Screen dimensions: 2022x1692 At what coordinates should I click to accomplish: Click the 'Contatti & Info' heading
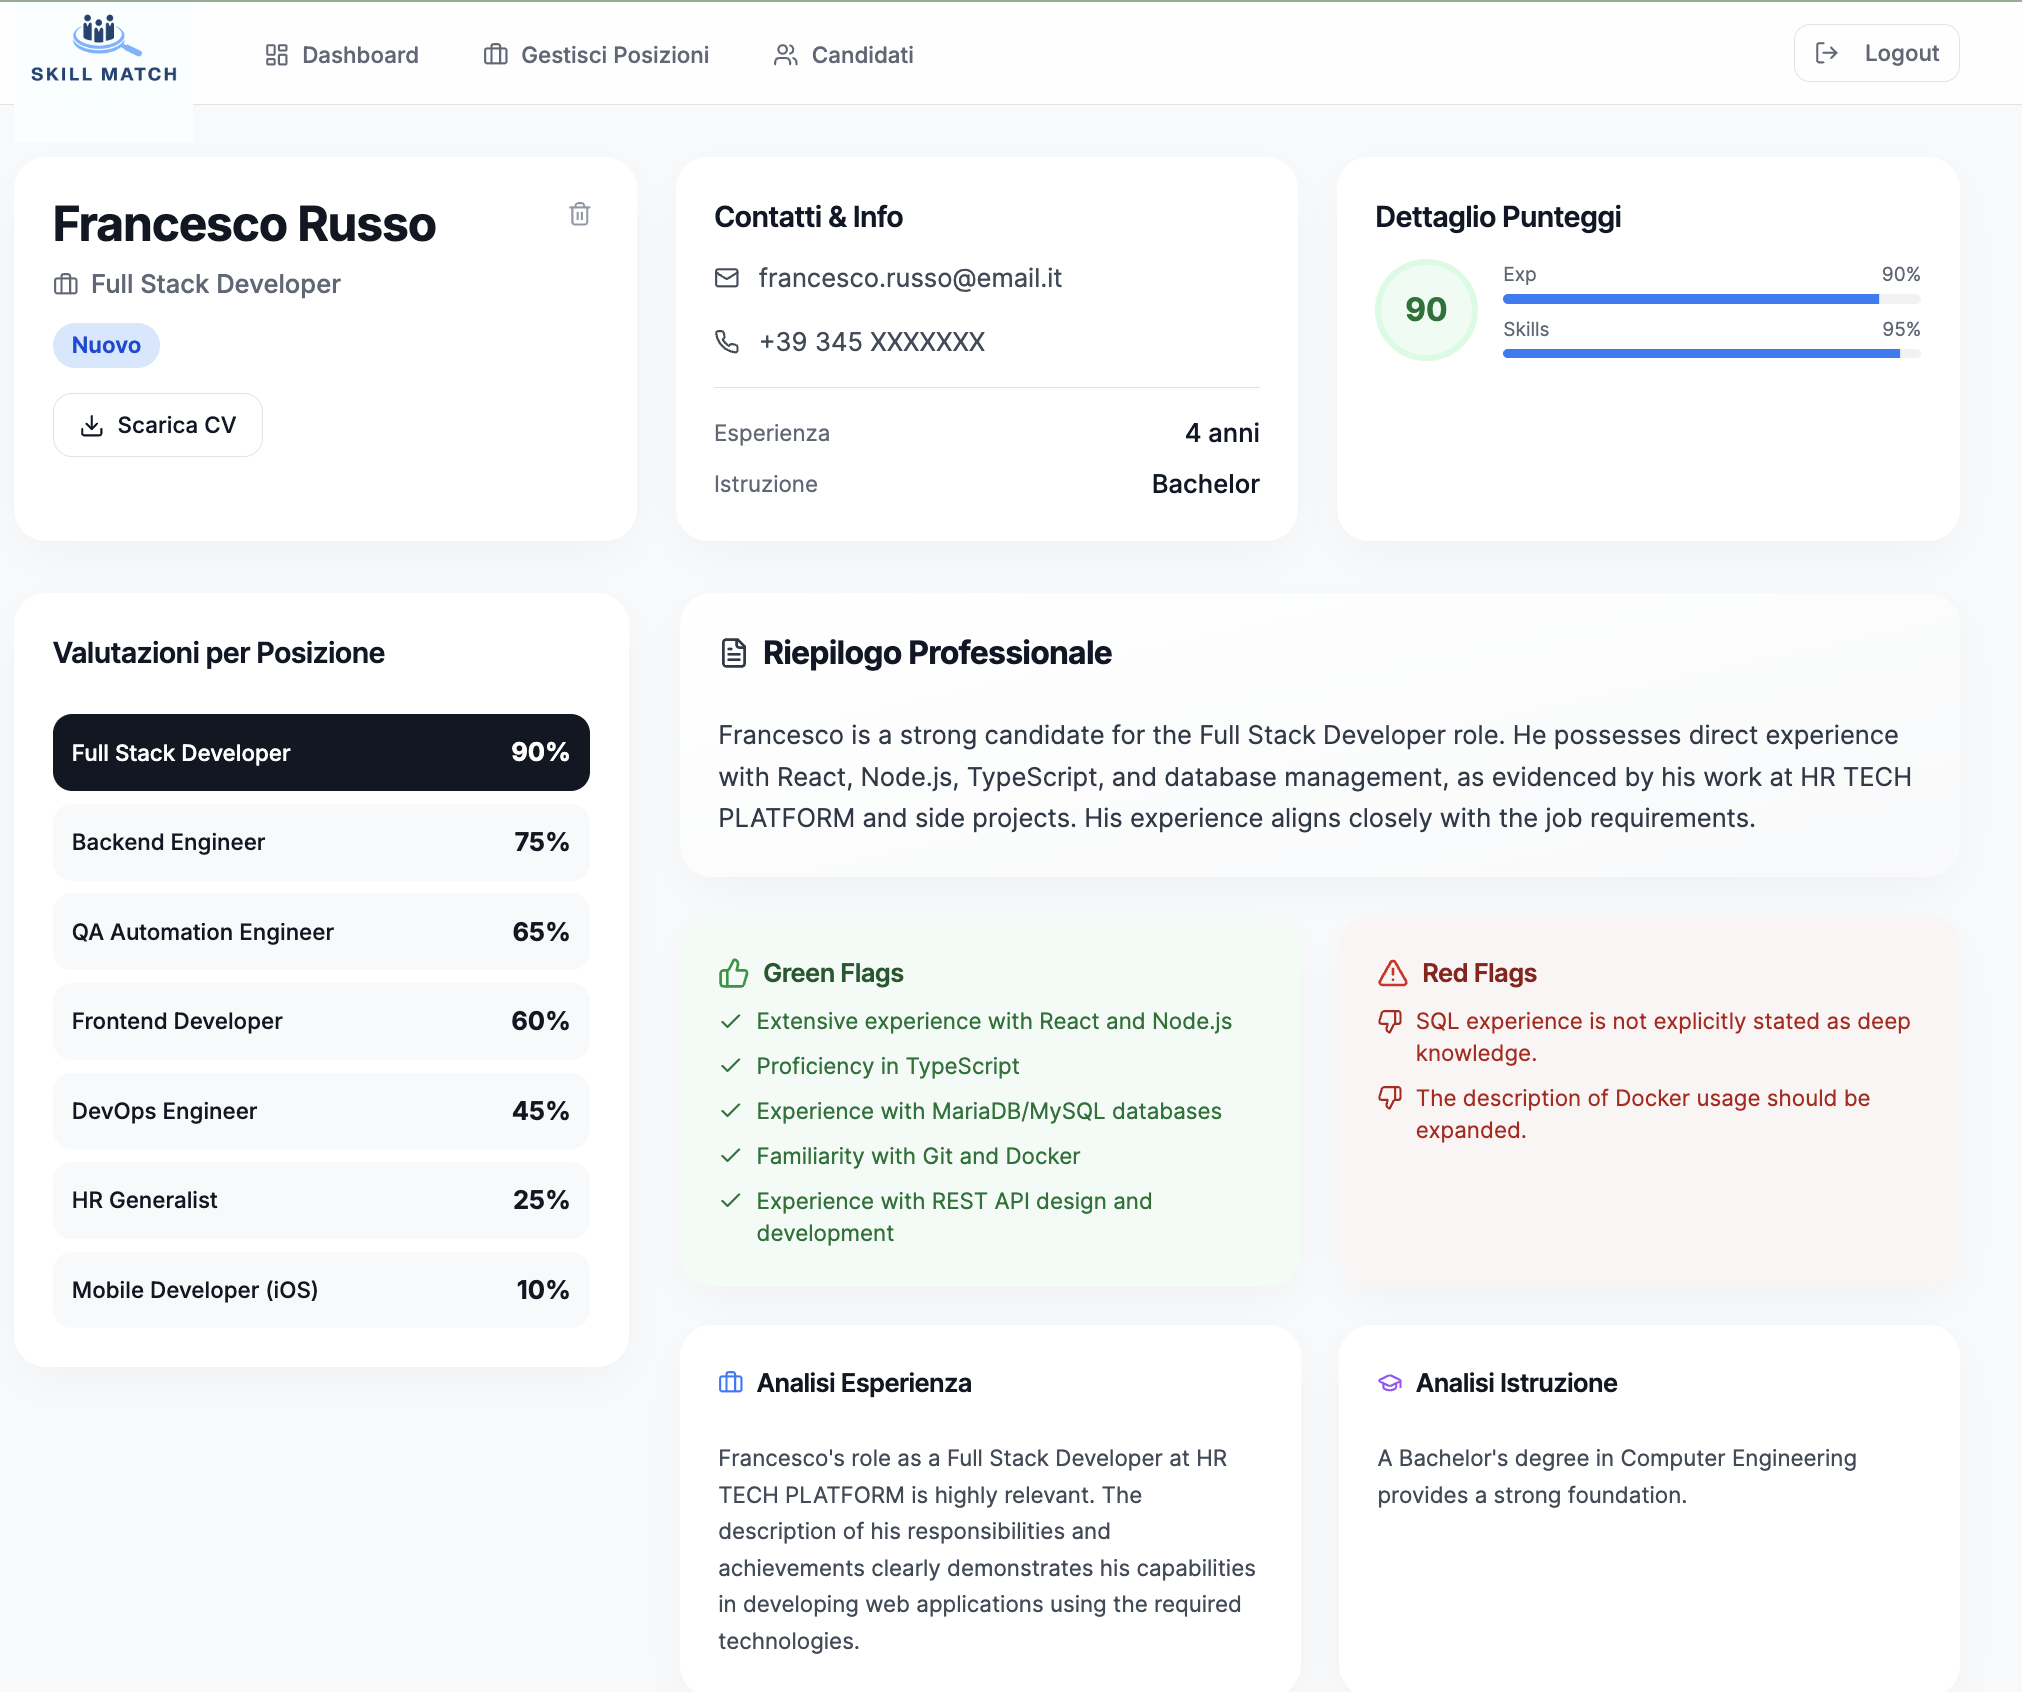(808, 217)
